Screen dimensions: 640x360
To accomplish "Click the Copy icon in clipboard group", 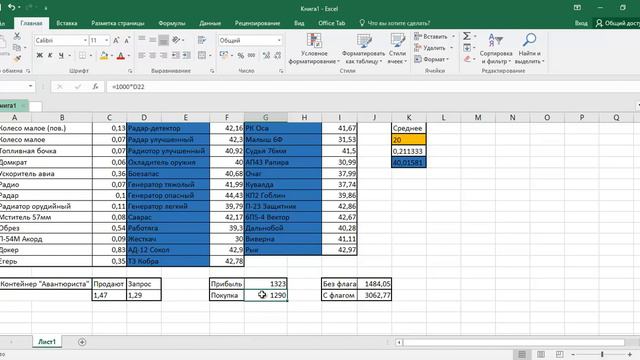I will pos(17,48).
